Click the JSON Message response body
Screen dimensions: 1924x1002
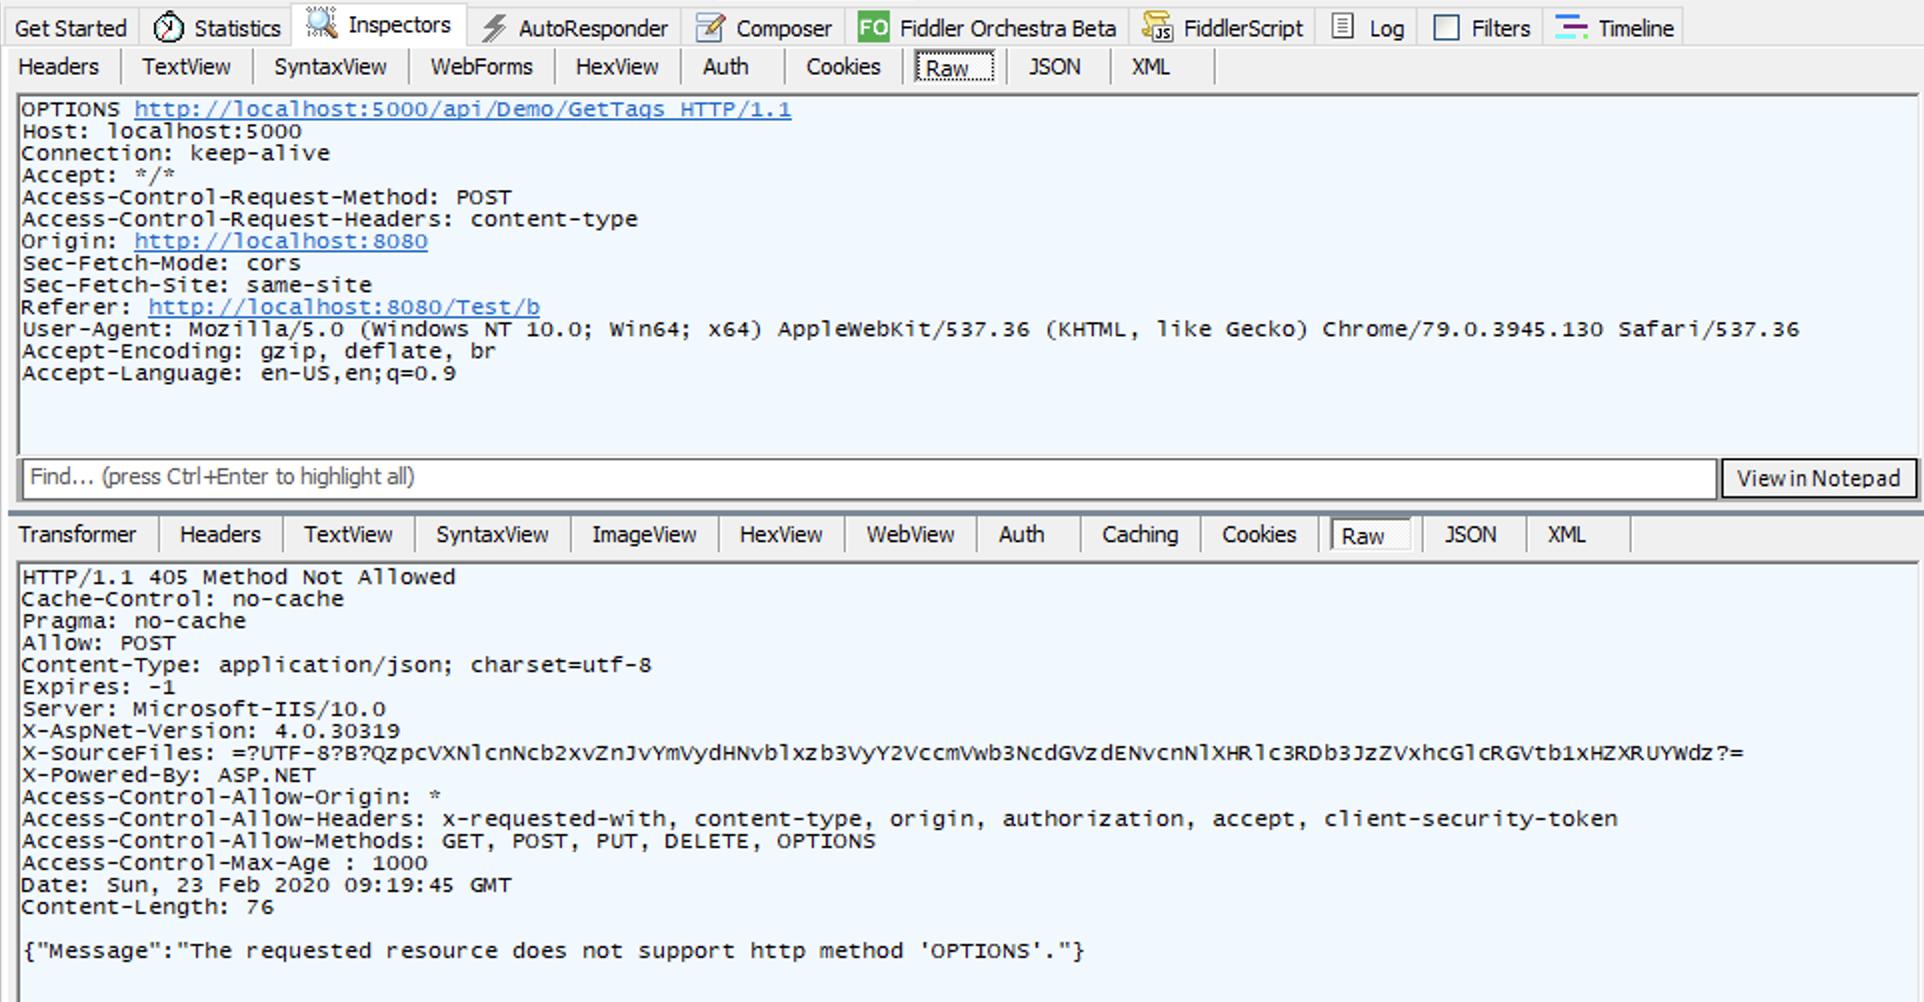coord(554,951)
